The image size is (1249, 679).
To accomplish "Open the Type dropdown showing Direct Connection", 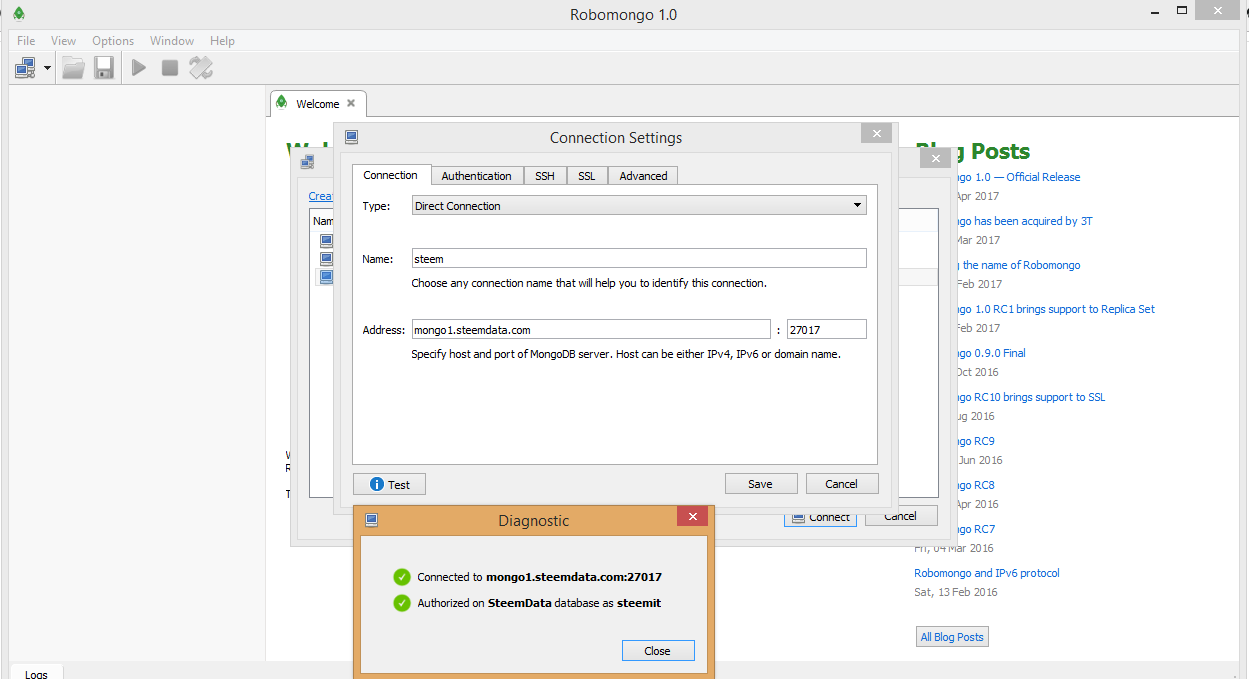I will [639, 205].
